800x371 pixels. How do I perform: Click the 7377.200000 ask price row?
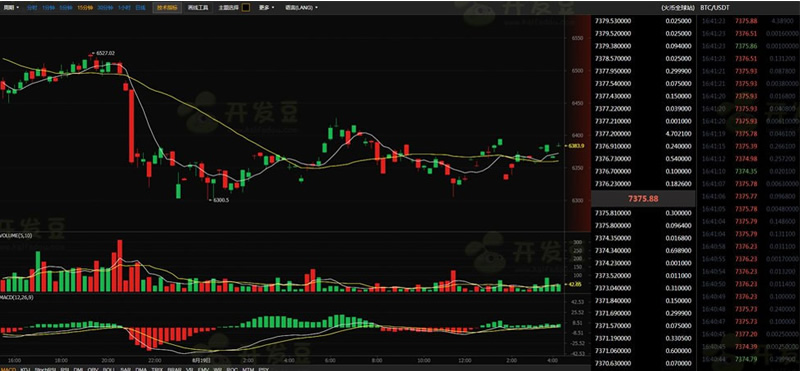[643, 134]
